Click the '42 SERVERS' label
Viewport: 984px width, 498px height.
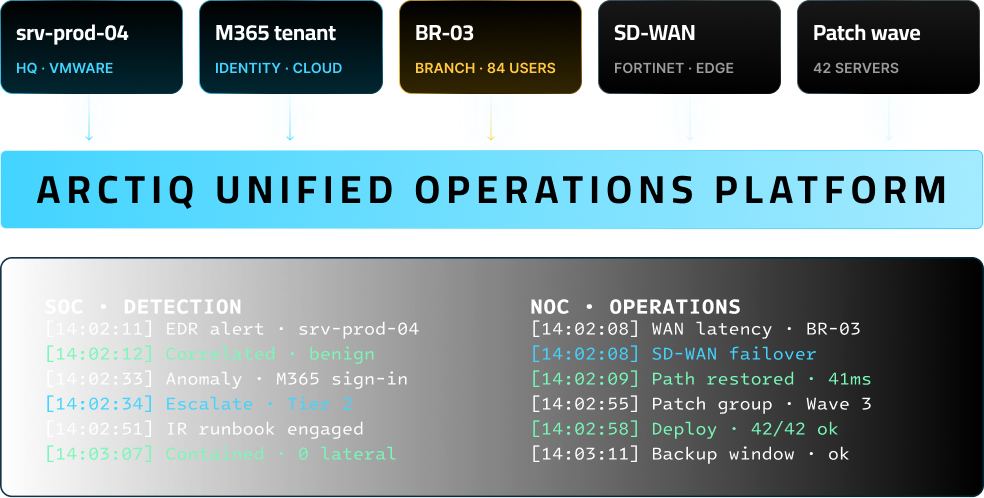coord(856,68)
